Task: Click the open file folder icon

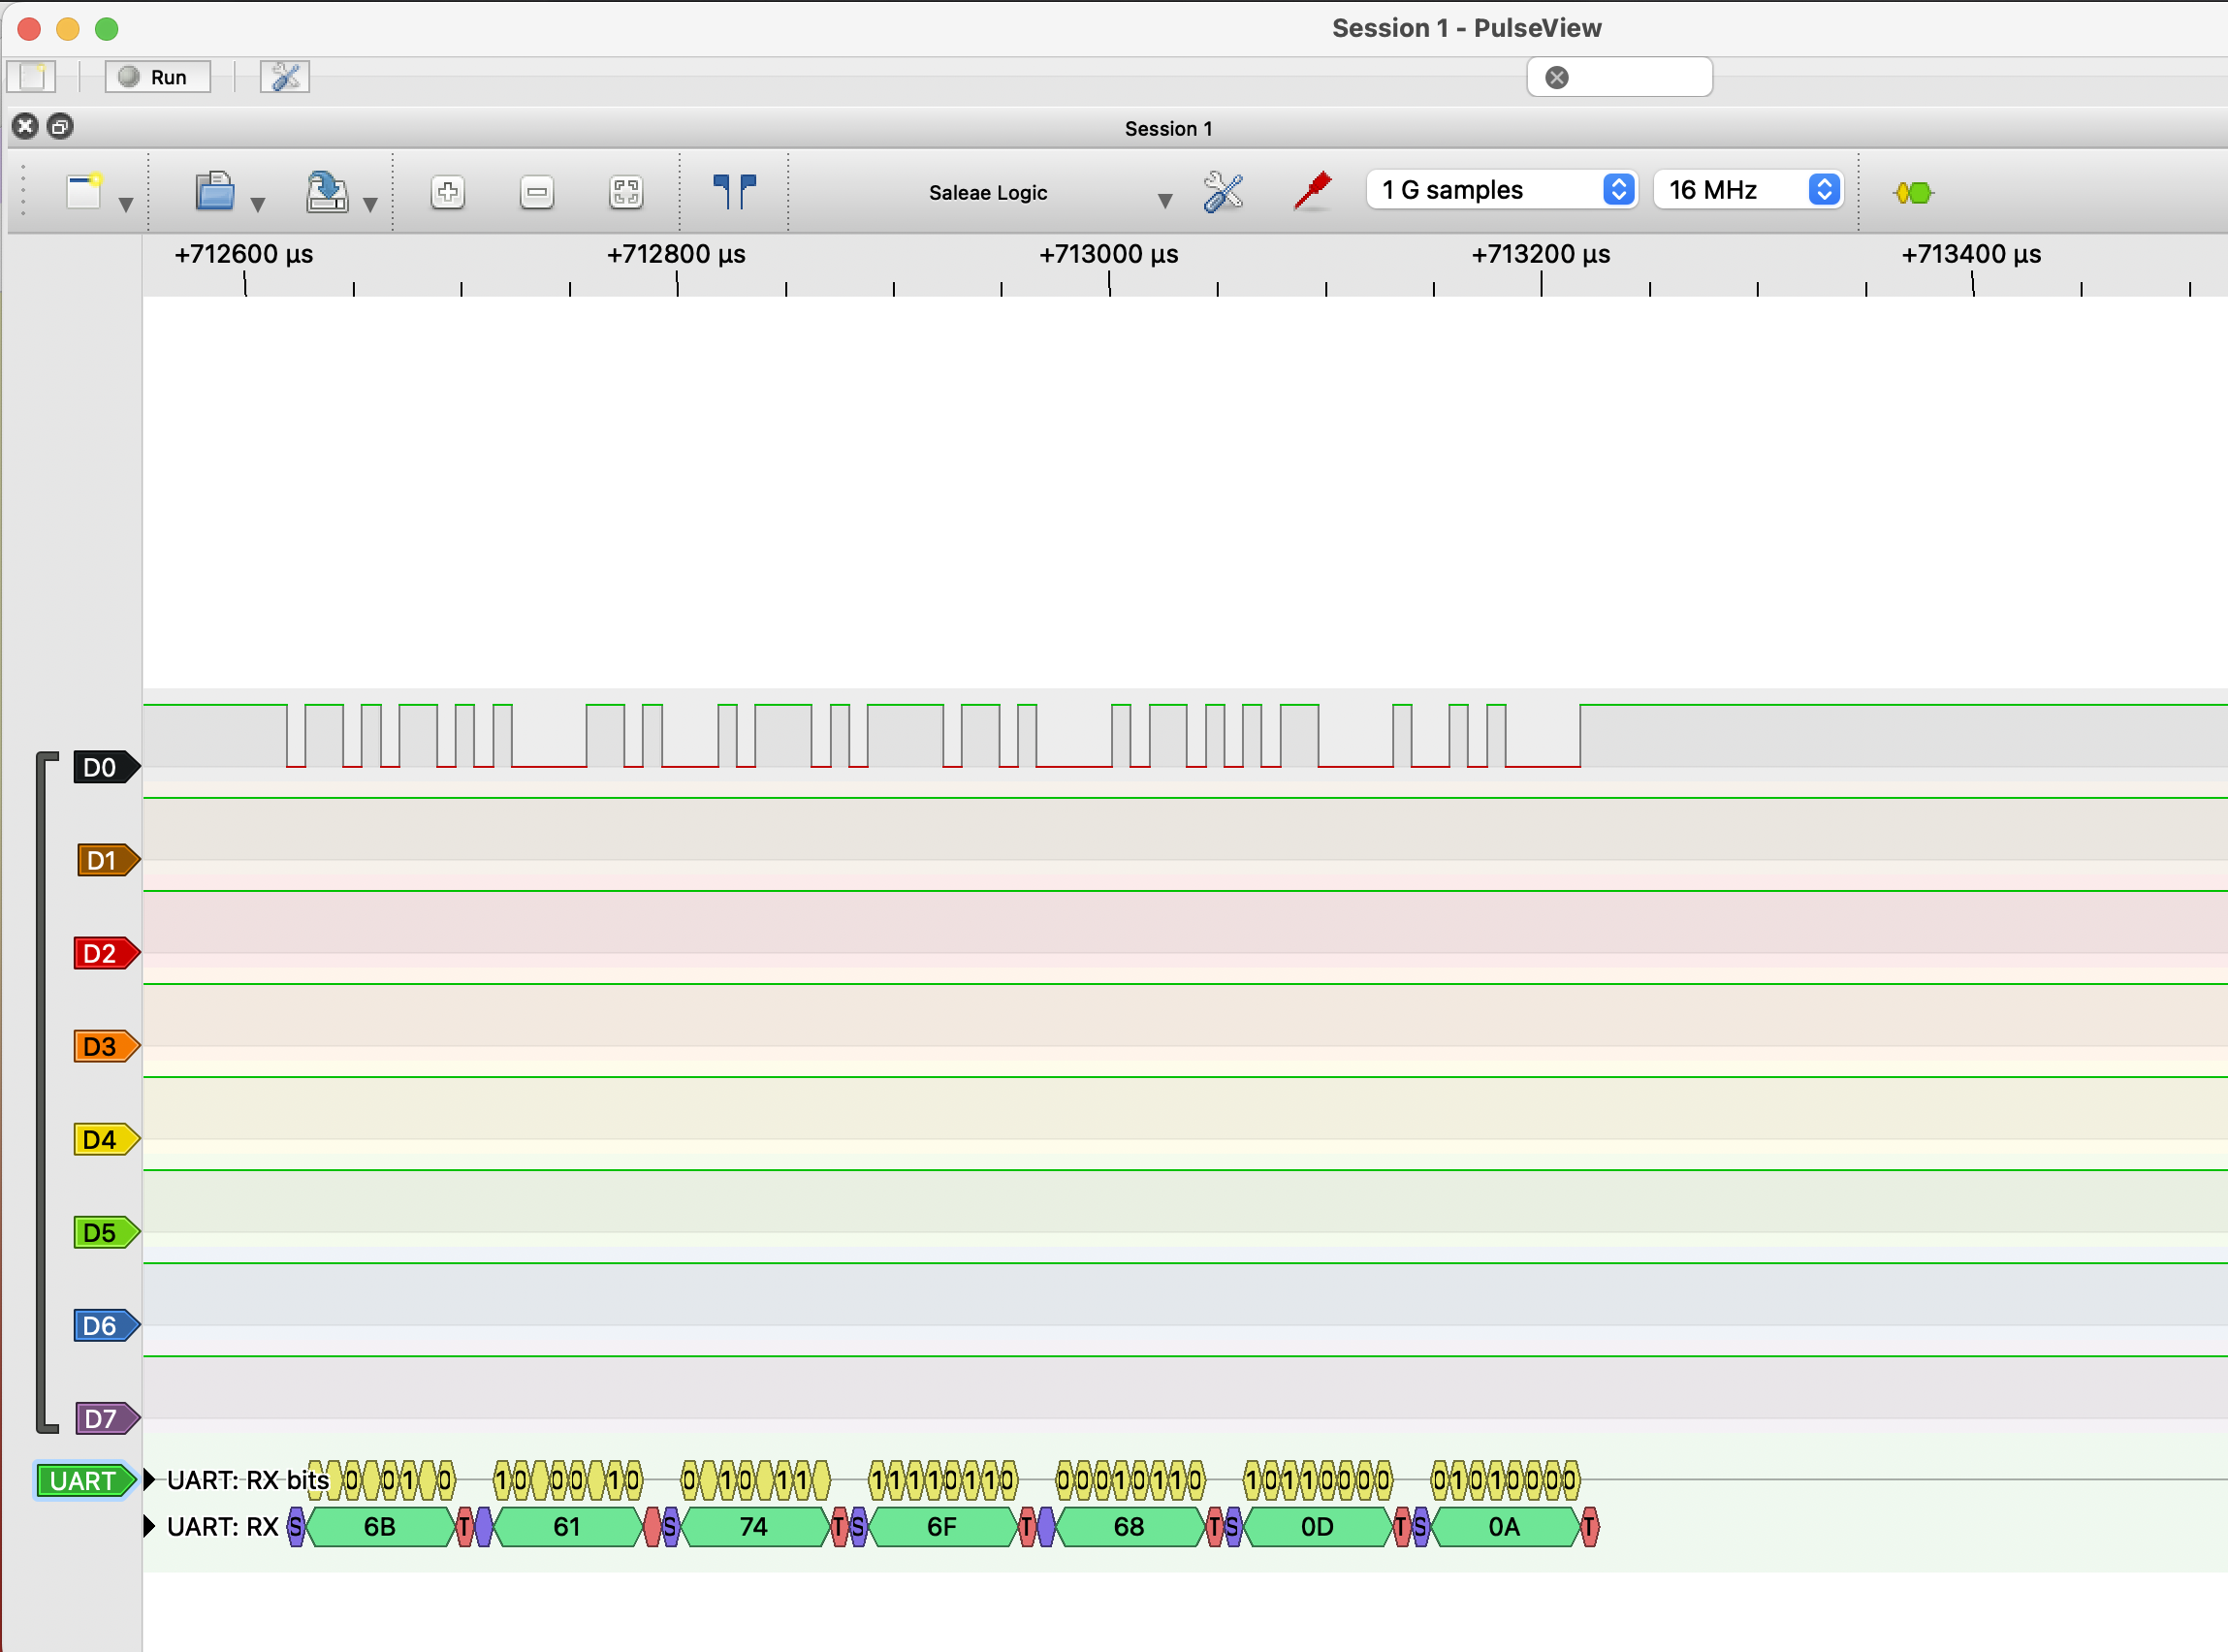Action: tap(215, 191)
